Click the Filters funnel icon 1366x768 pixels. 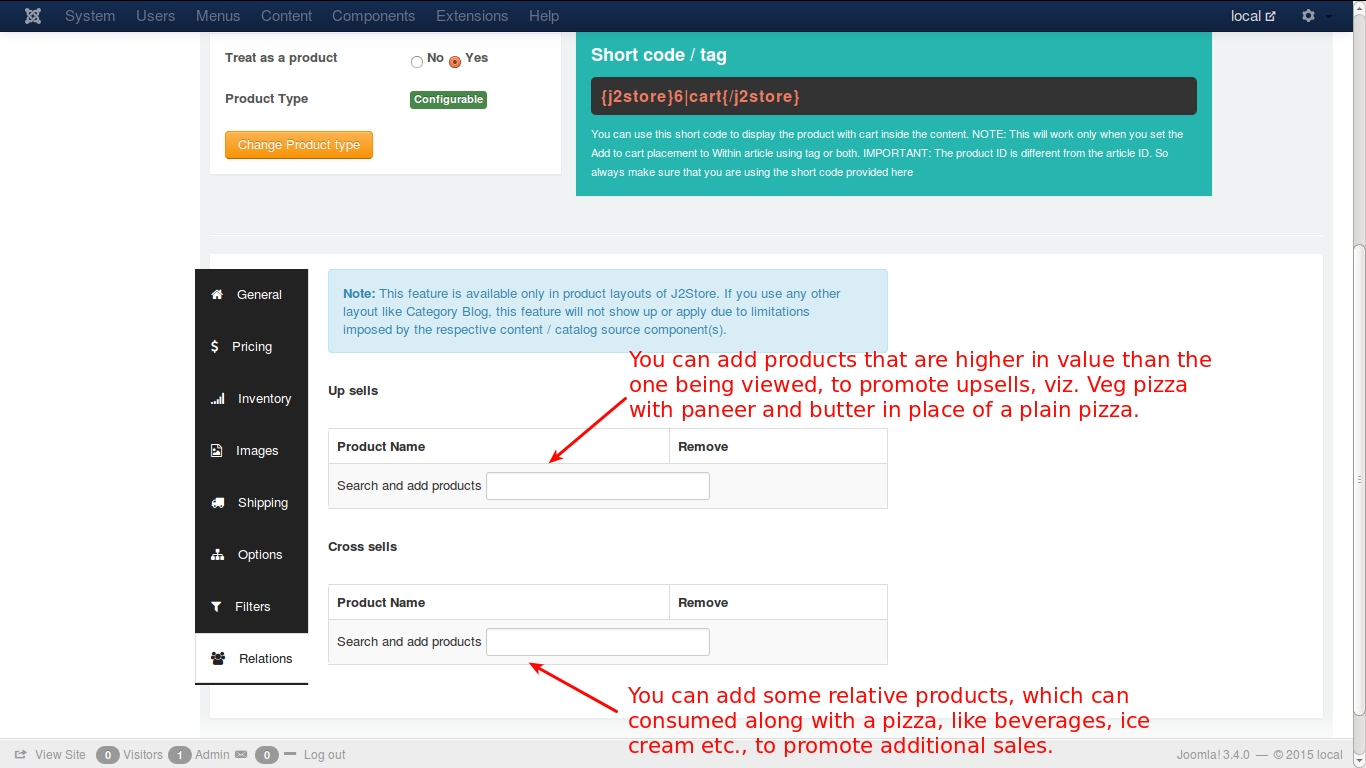(216, 607)
